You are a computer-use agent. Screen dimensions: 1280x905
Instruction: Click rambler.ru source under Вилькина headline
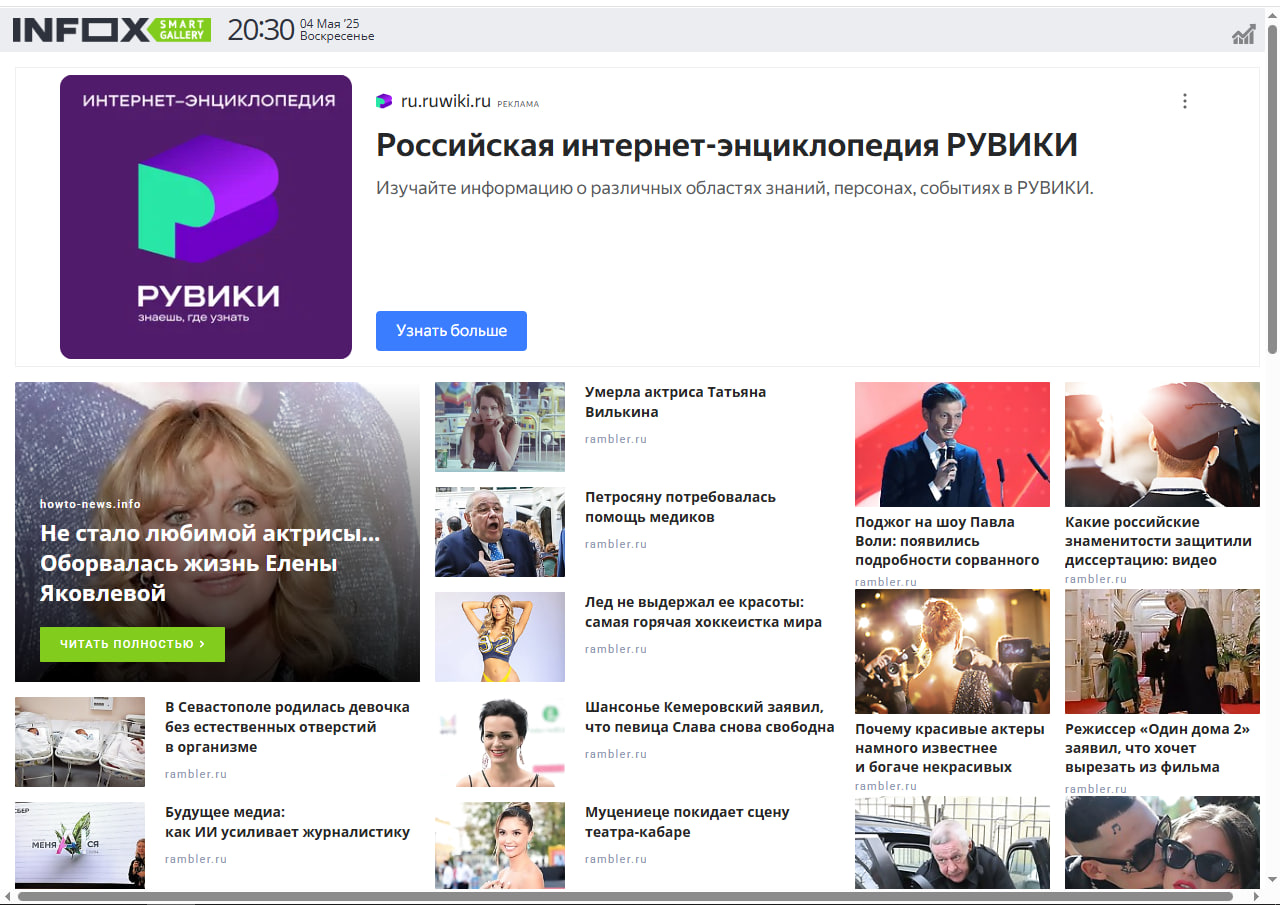[x=616, y=439]
